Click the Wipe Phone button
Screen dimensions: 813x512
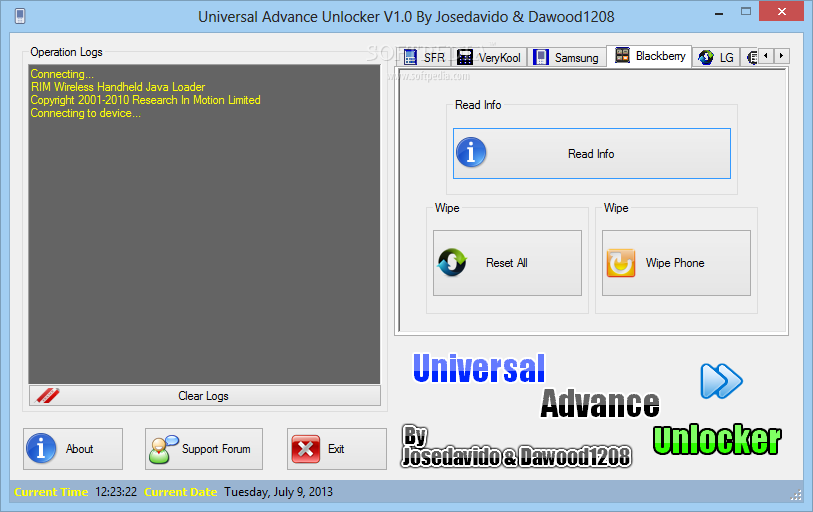[676, 263]
